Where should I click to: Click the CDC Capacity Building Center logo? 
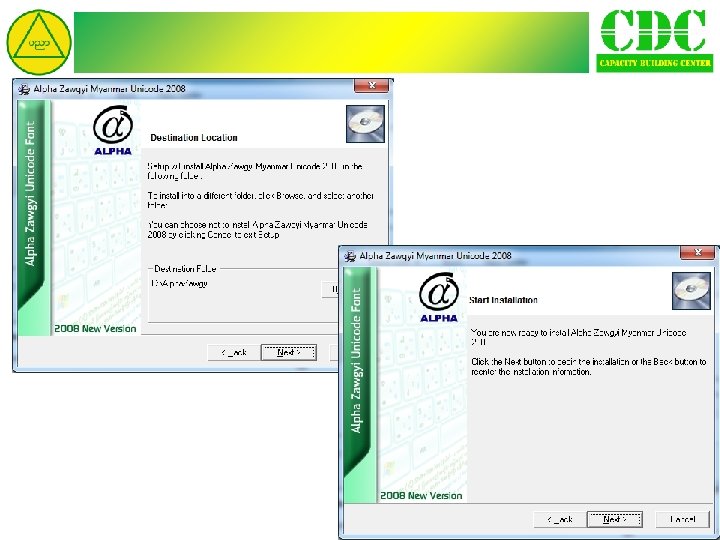[x=655, y=40]
